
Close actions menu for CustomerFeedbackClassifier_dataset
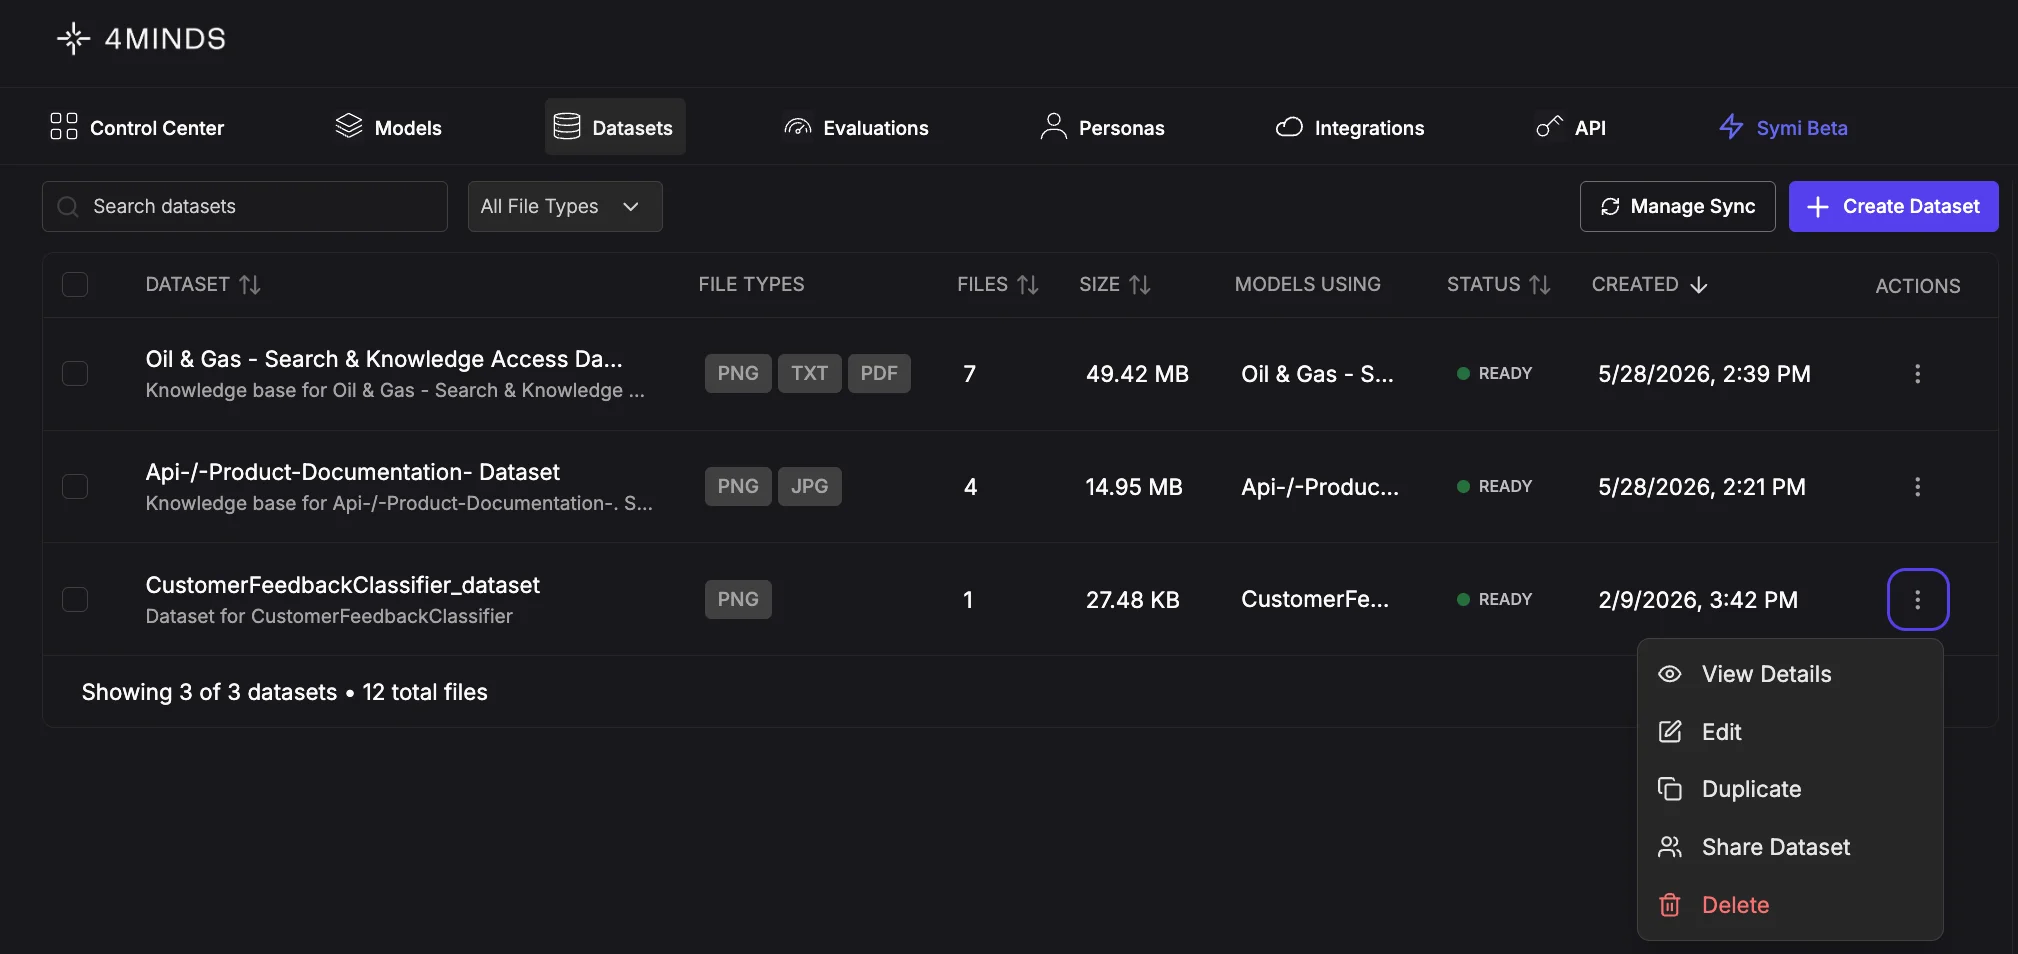pyautogui.click(x=1917, y=599)
